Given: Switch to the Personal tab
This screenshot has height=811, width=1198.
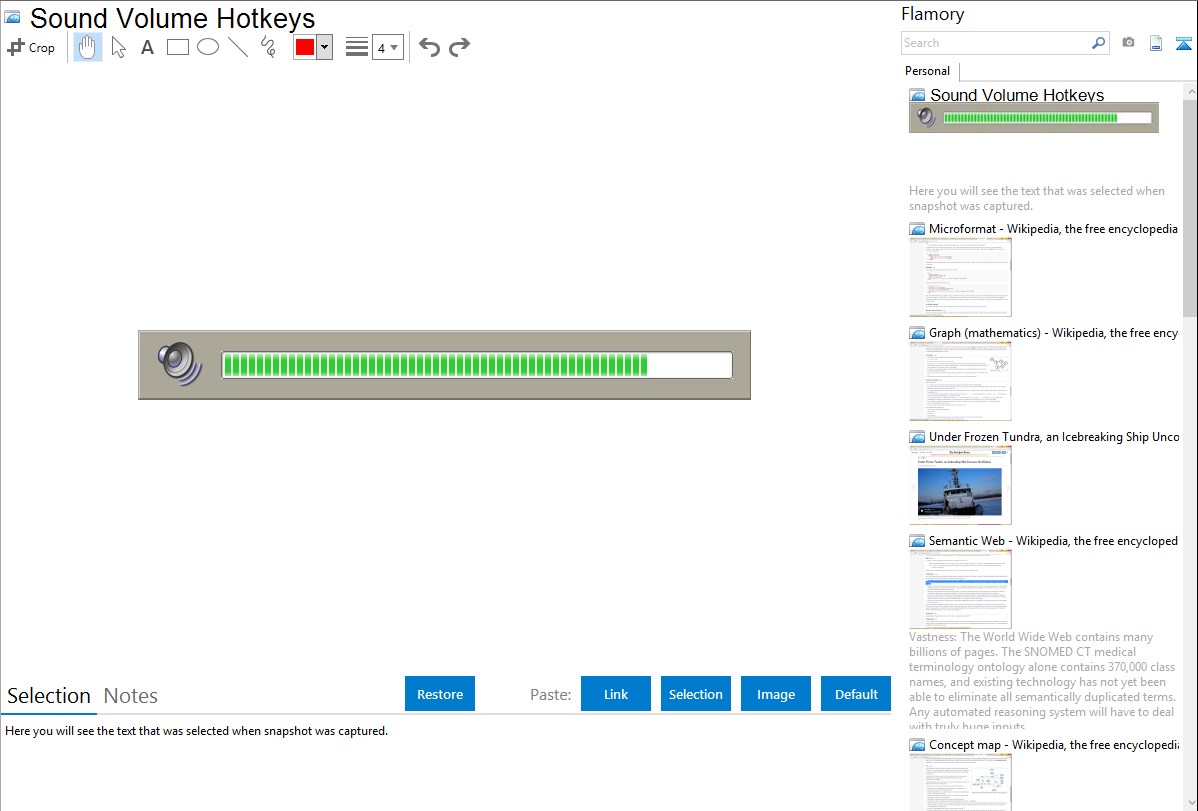Looking at the screenshot, I should click(928, 71).
